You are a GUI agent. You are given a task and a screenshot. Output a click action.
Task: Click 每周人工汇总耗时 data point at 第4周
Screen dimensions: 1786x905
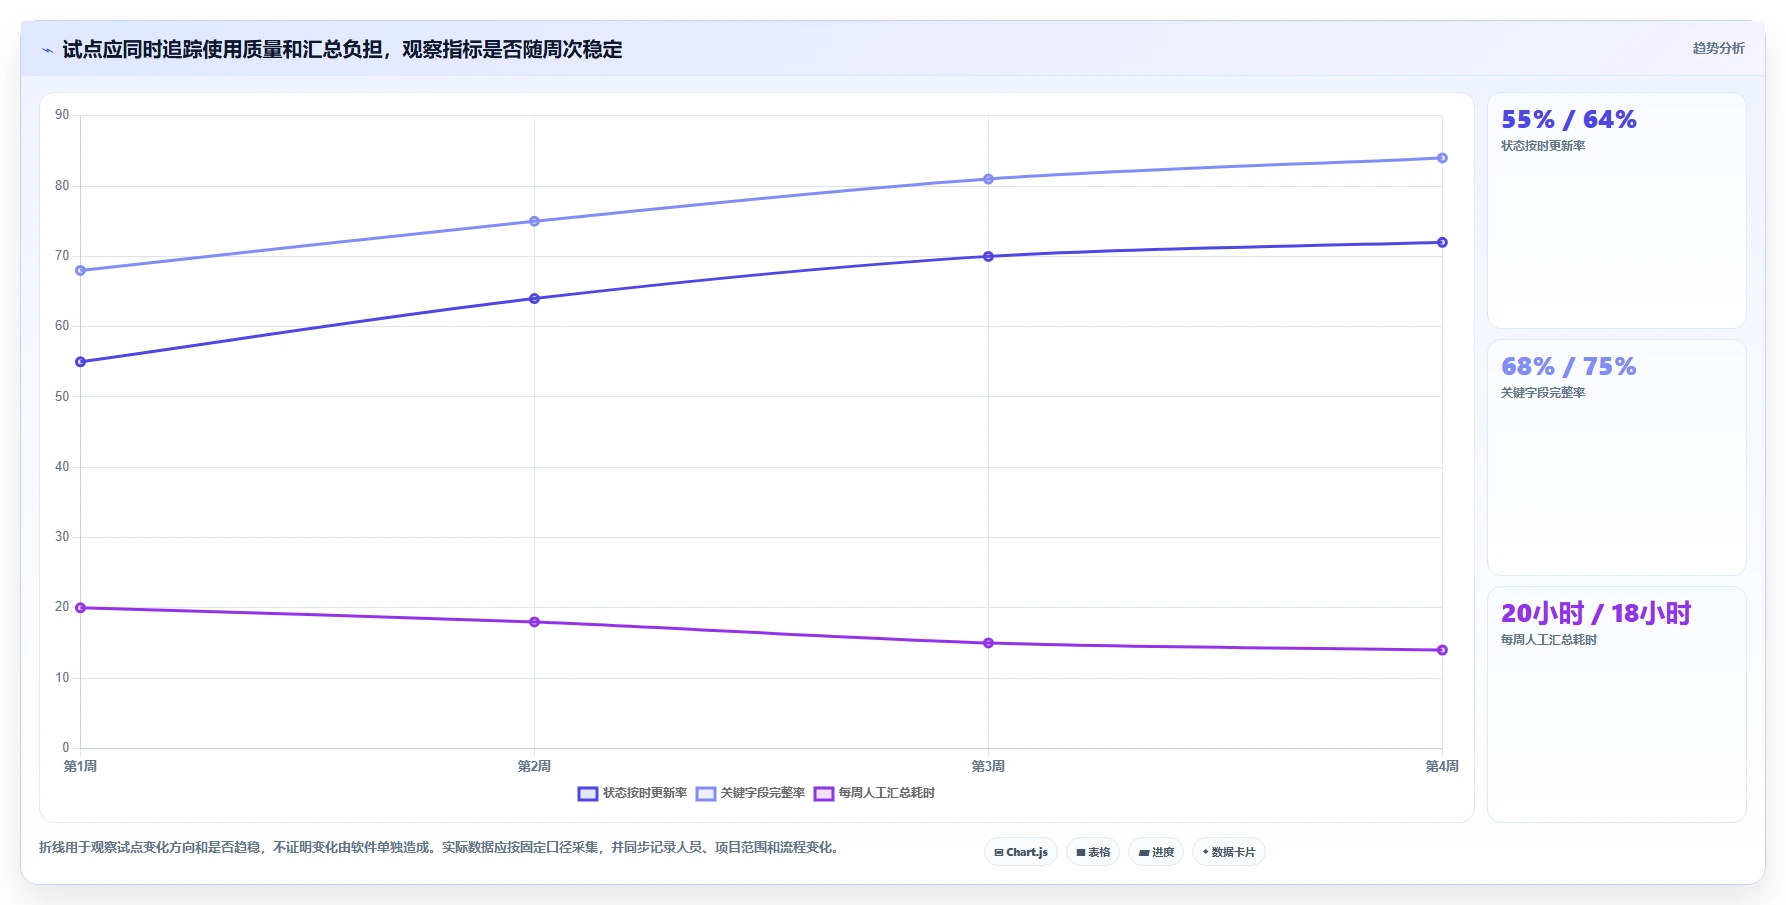[1442, 650]
